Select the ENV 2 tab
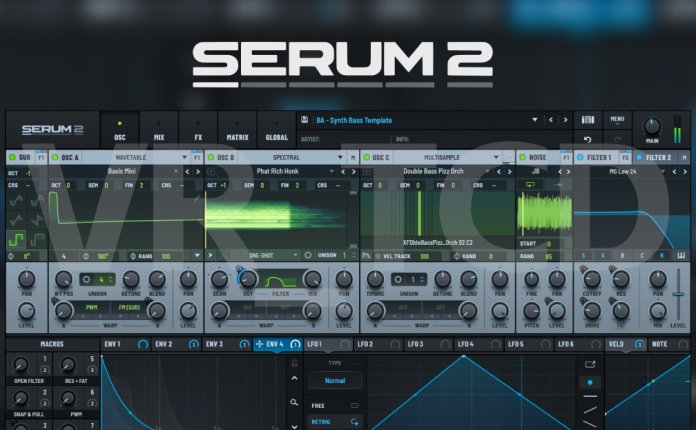The image size is (696, 430). (176, 344)
